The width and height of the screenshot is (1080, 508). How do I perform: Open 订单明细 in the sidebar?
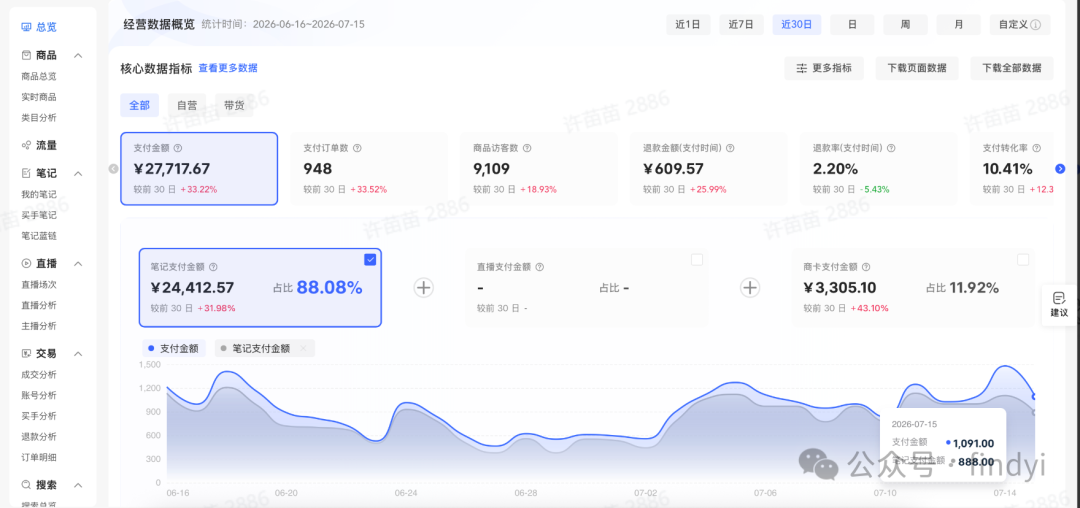pos(39,457)
